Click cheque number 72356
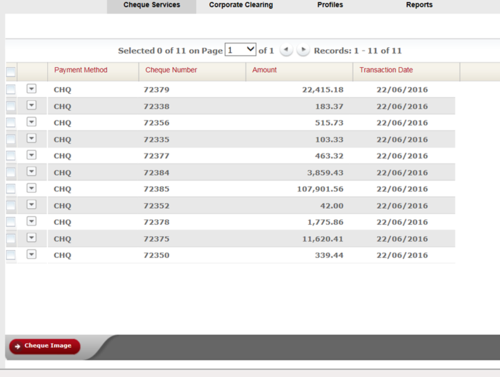This screenshot has height=377, width=500. [x=156, y=123]
